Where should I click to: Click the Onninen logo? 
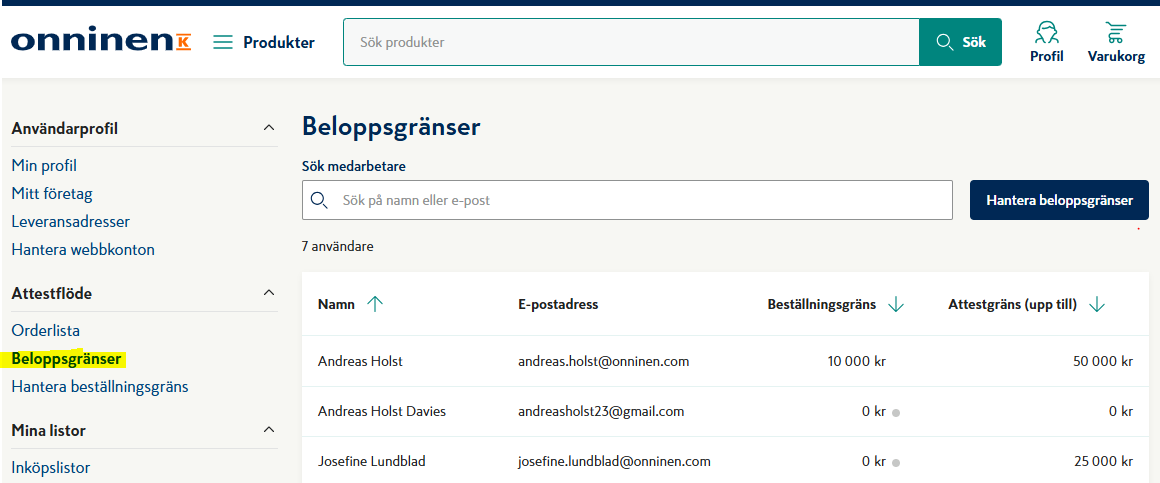tap(101, 42)
